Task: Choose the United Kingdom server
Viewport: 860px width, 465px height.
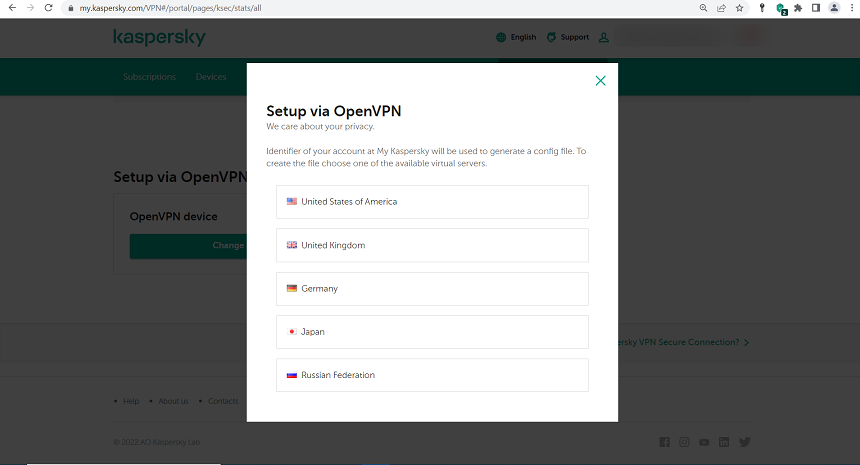Action: pos(432,245)
